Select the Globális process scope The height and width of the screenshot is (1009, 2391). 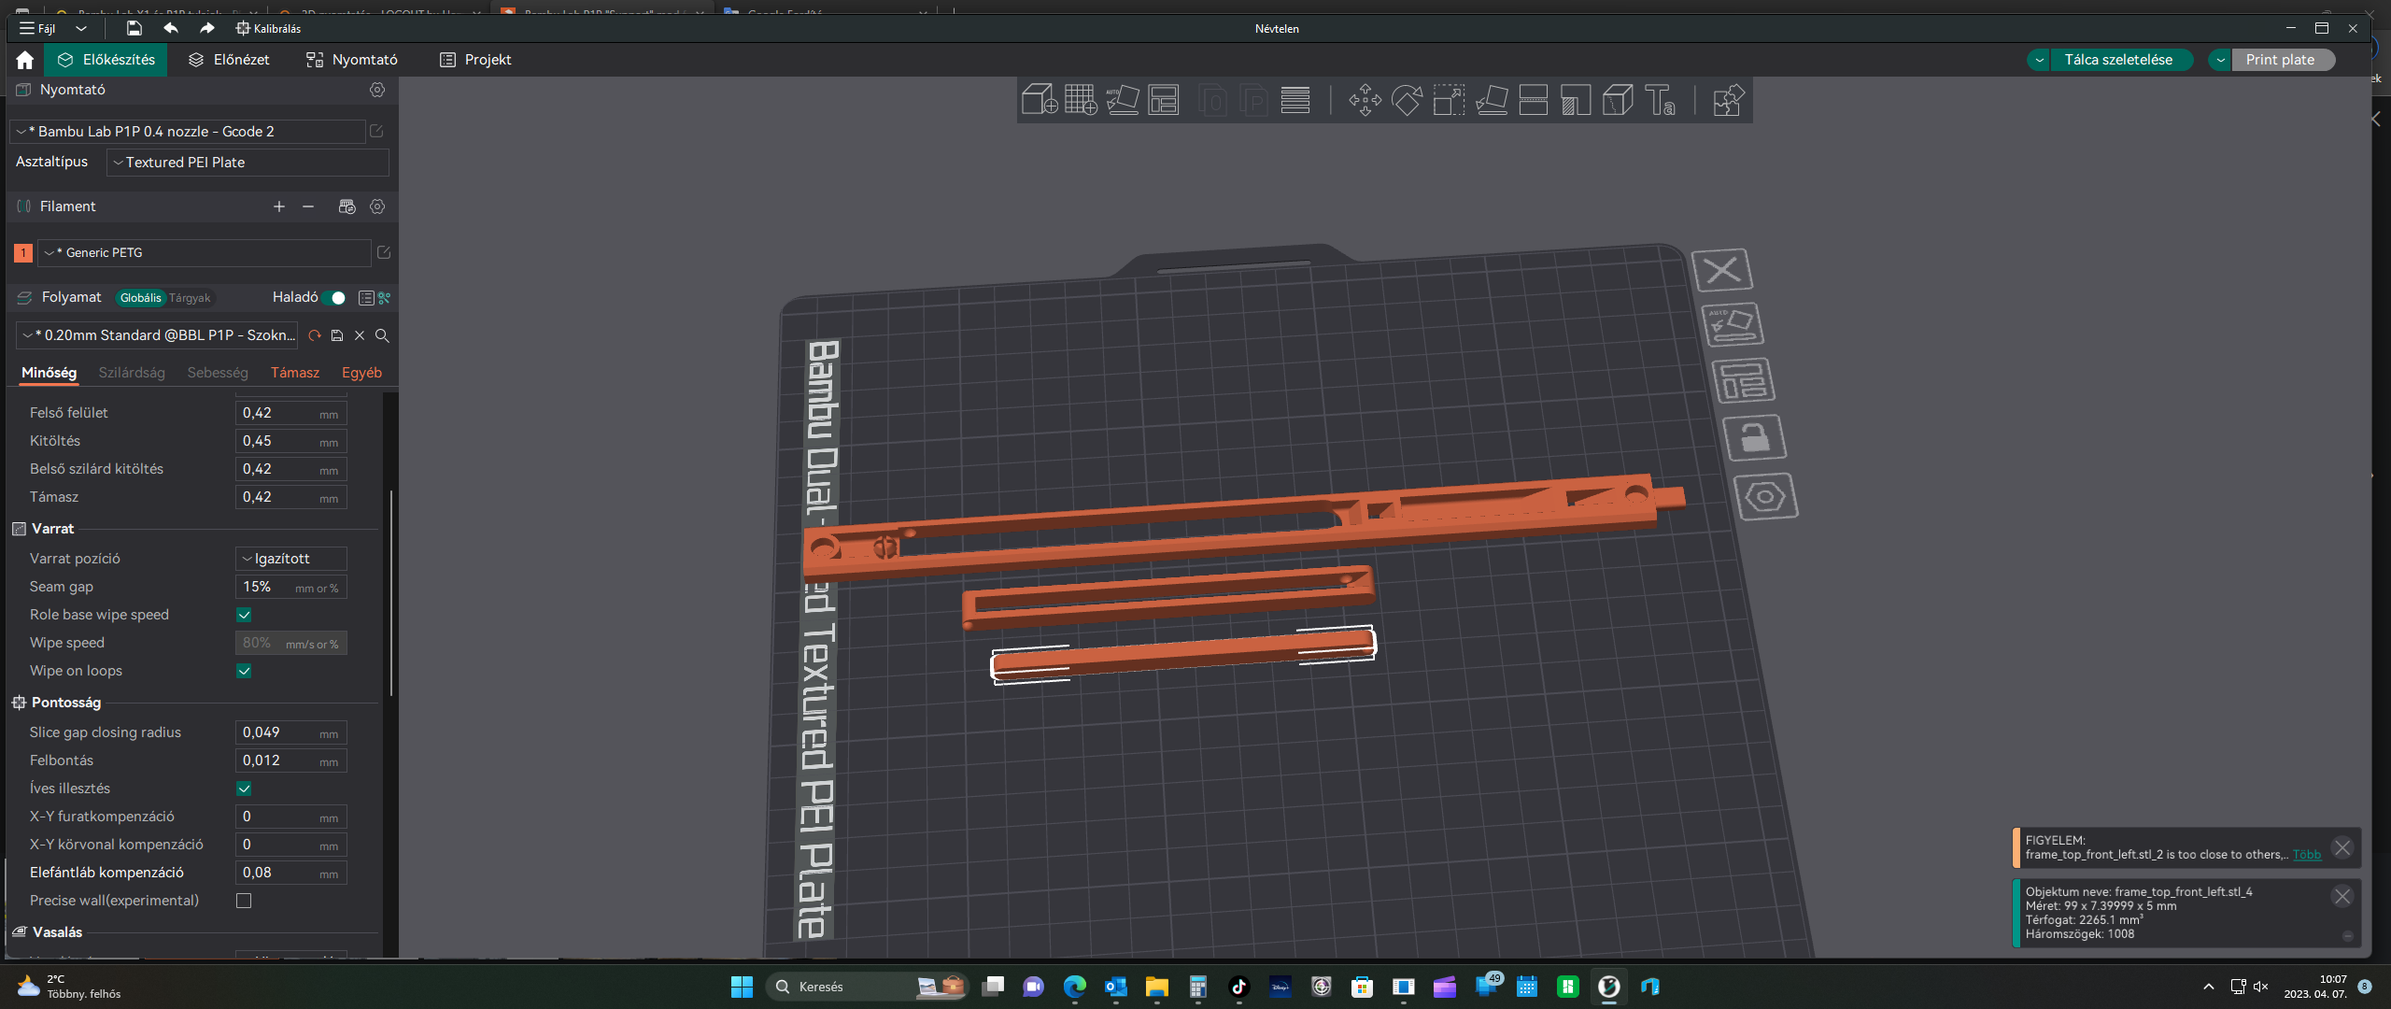140,298
